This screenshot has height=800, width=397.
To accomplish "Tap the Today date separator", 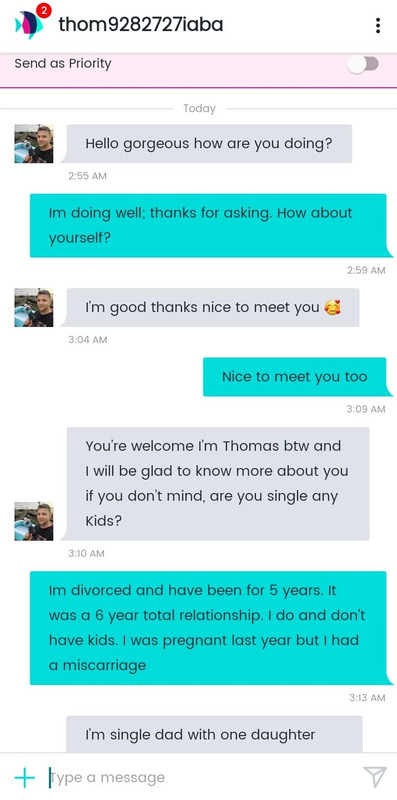I will 200,109.
